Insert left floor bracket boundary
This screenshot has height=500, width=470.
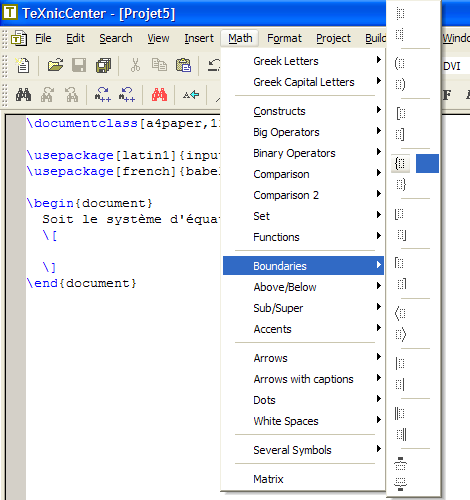click(399, 214)
